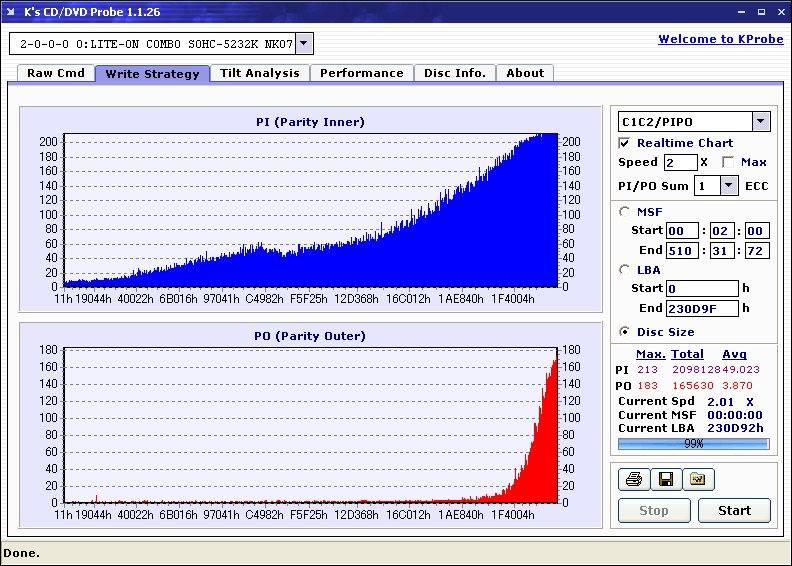
Task: Click the print chart icon
Action: point(634,479)
